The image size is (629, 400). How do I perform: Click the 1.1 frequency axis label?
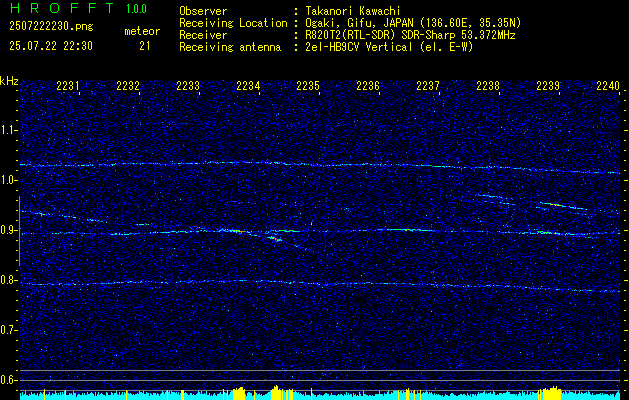coord(9,130)
